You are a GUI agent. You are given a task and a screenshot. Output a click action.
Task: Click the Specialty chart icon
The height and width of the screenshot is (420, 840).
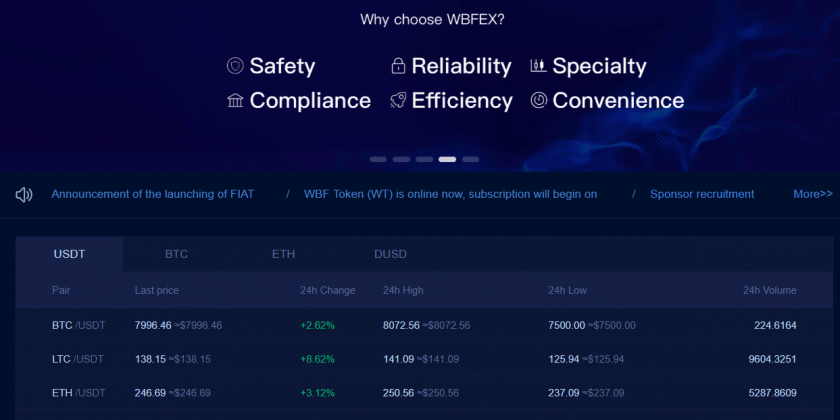click(538, 67)
